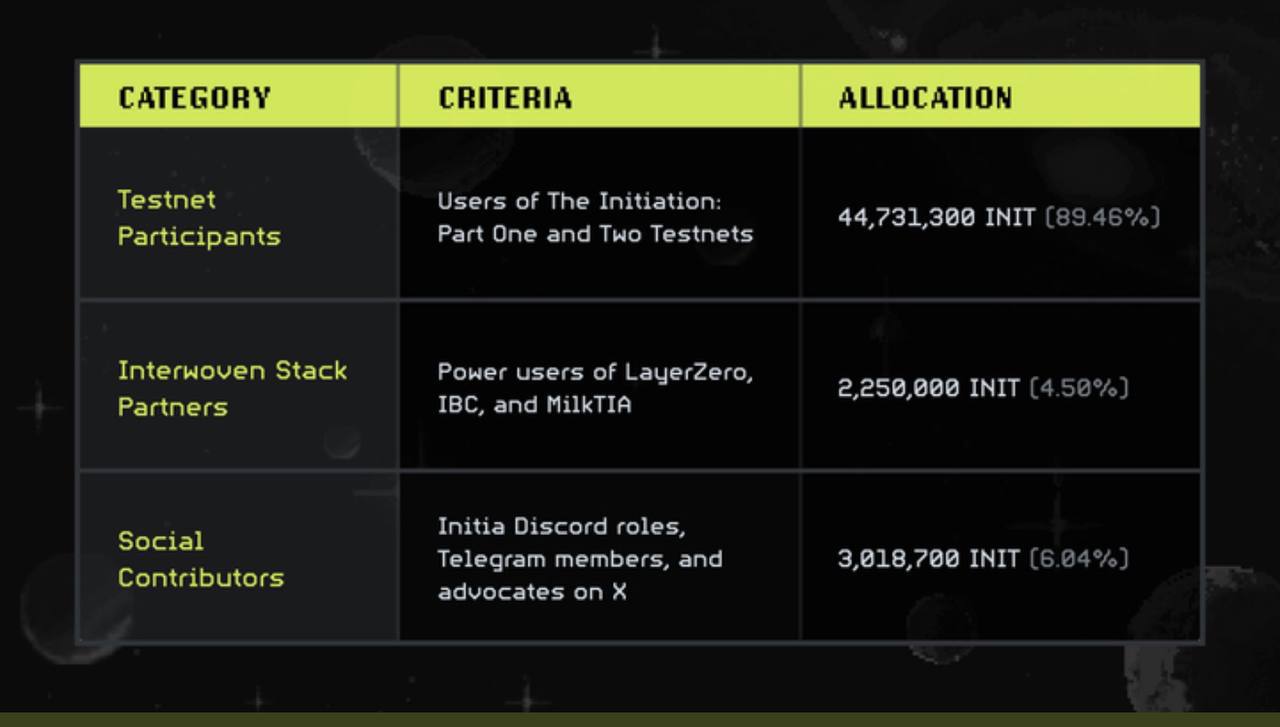Click the 'Telegram members, and' text line
This screenshot has width=1280, height=727.
coord(580,559)
